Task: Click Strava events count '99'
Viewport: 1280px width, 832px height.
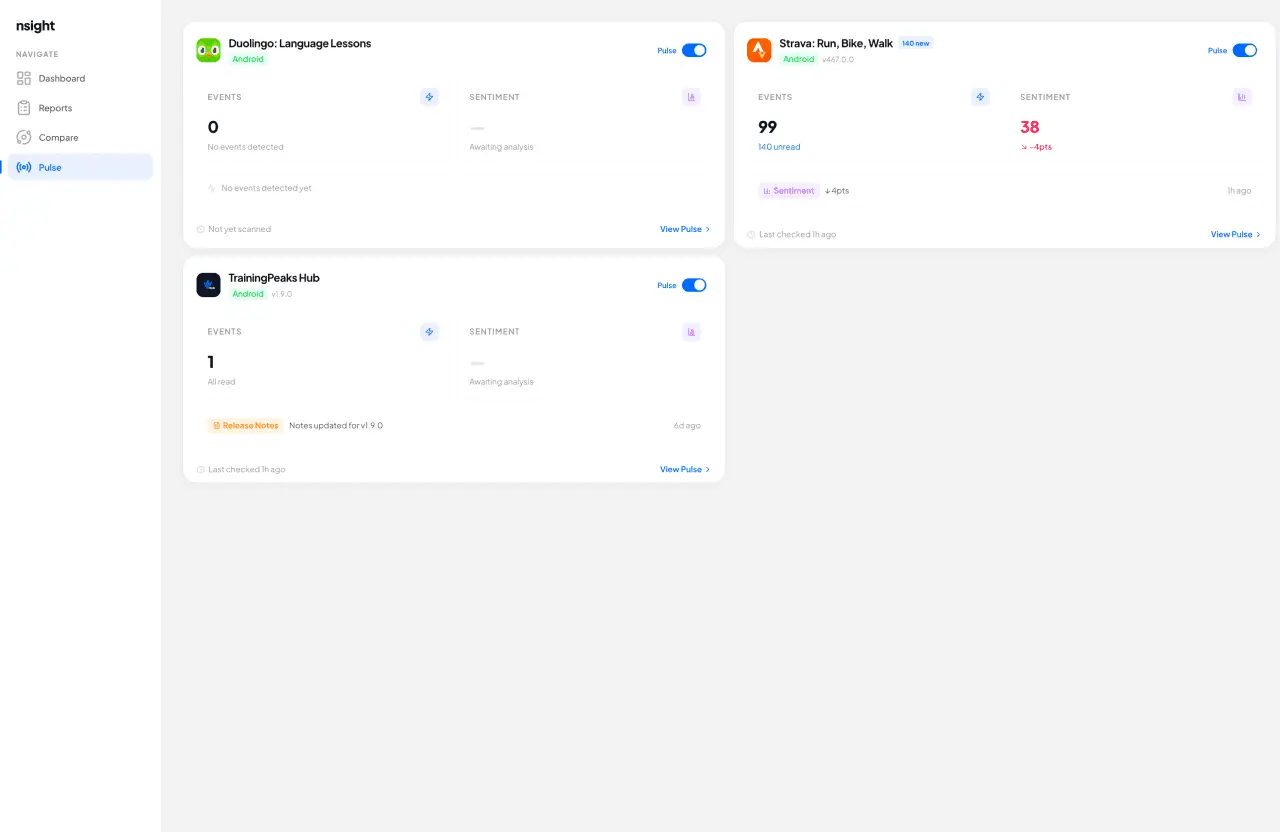Action: point(768,127)
